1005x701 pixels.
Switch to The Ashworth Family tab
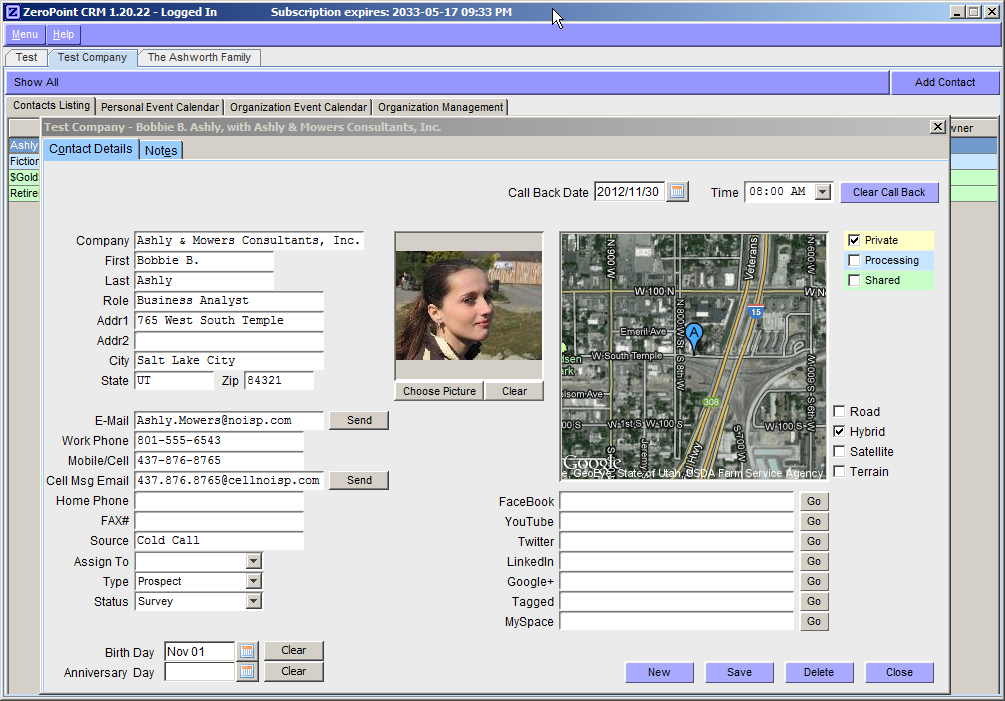point(199,58)
